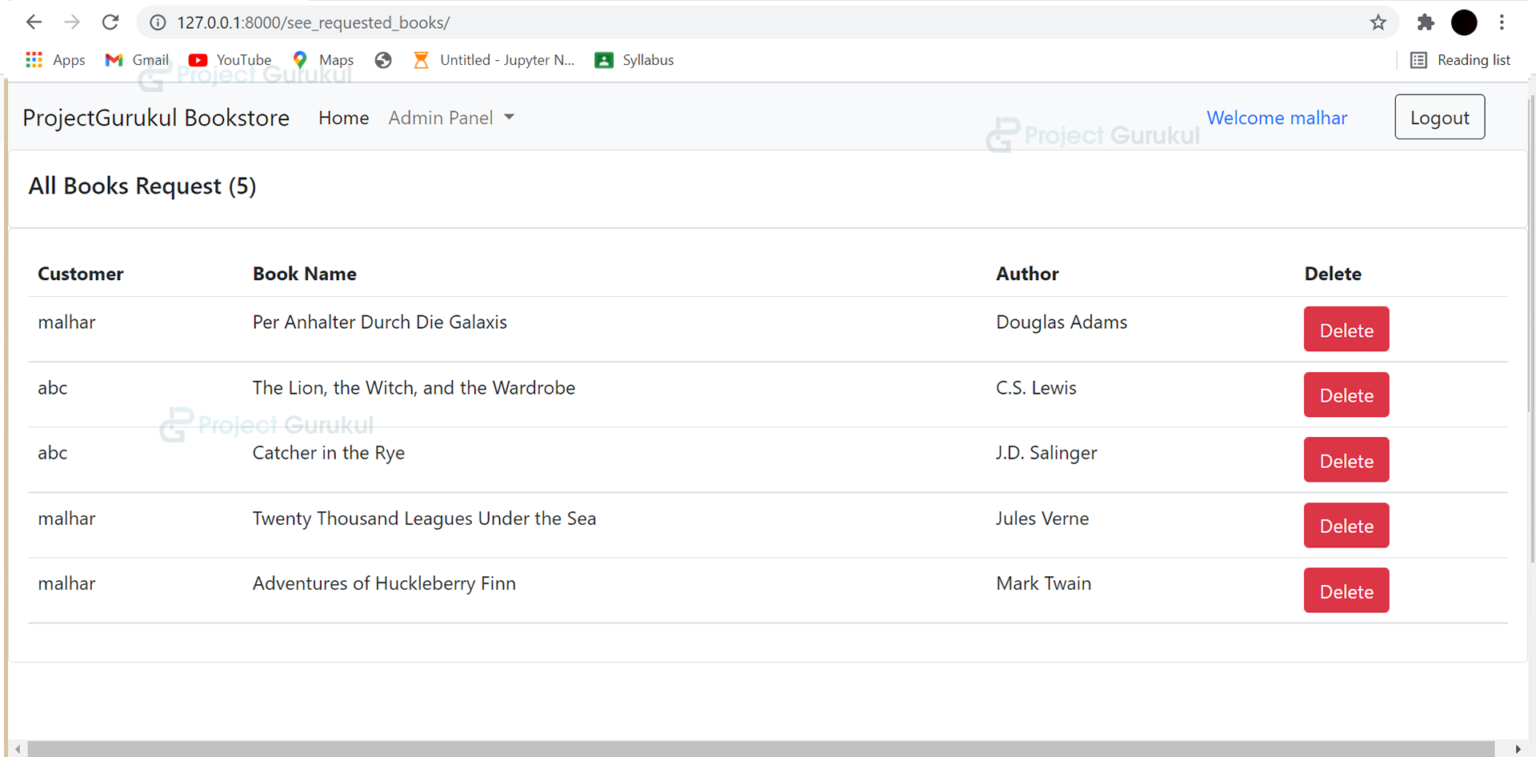Image resolution: width=1536 pixels, height=757 pixels.
Task: Expand the Admin Panel dropdown
Action: tap(451, 117)
